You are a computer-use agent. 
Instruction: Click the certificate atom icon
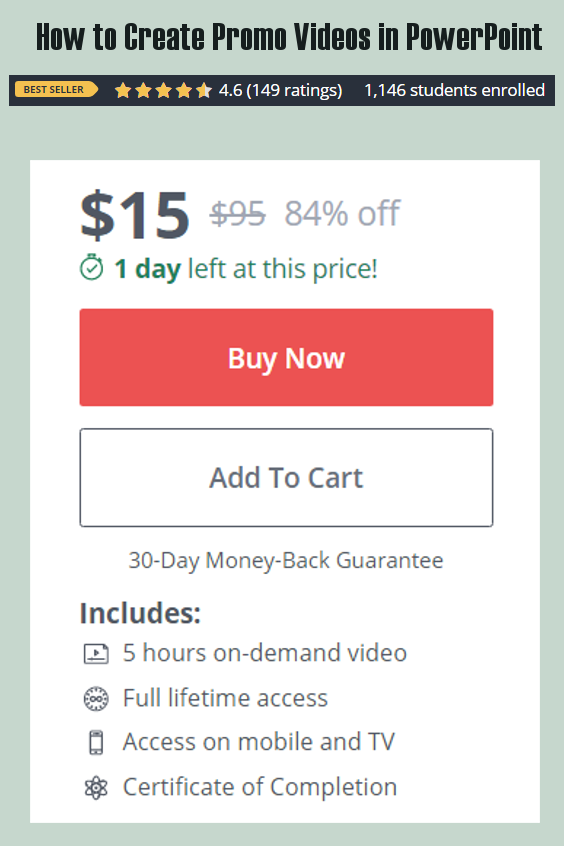click(96, 788)
